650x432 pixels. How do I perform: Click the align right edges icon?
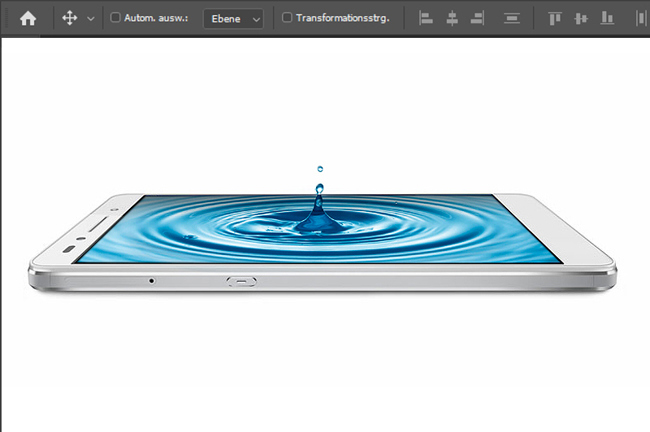coord(477,18)
